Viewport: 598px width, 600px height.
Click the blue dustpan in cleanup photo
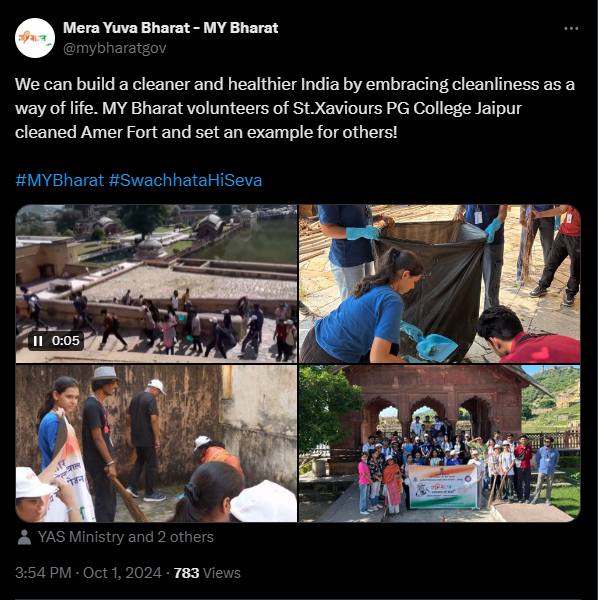[437, 346]
